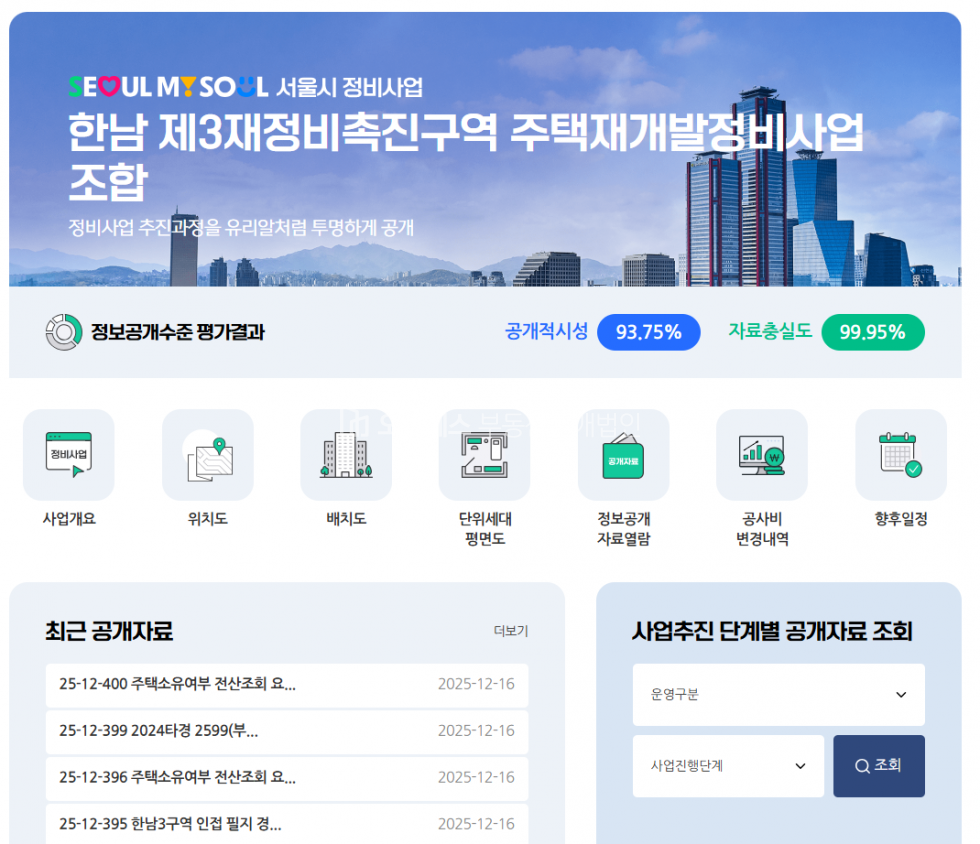Click the 자료충실도 label
The width and height of the screenshot is (980, 844).
click(770, 331)
